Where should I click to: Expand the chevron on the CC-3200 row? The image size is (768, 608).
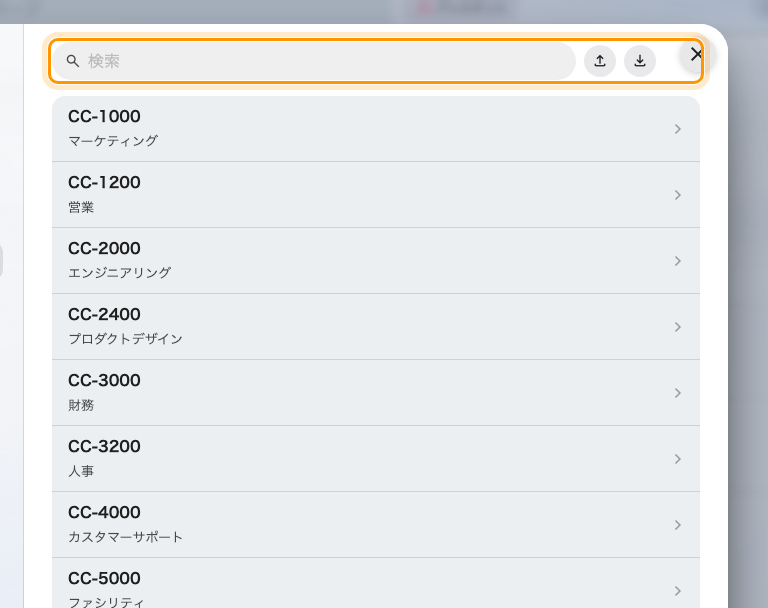point(678,459)
